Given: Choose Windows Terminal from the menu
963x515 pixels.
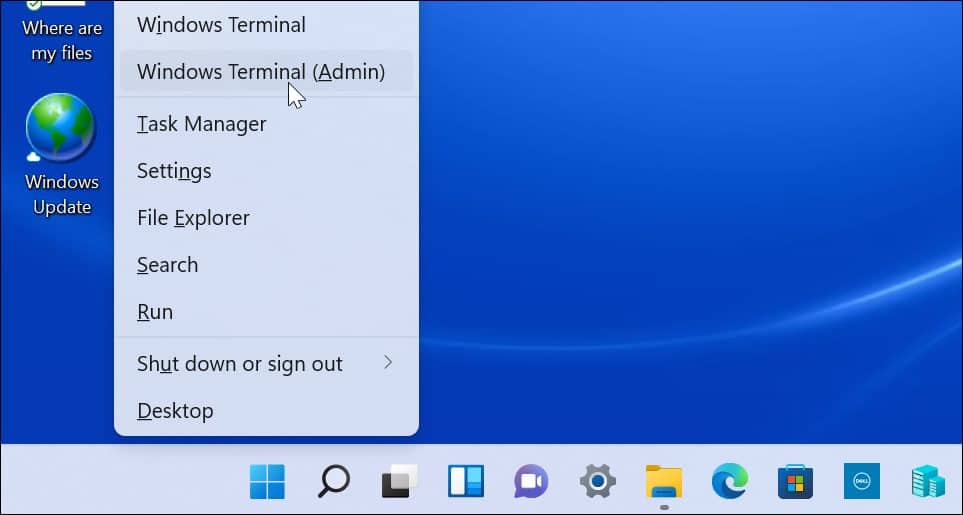Looking at the screenshot, I should pyautogui.click(x=267, y=25).
